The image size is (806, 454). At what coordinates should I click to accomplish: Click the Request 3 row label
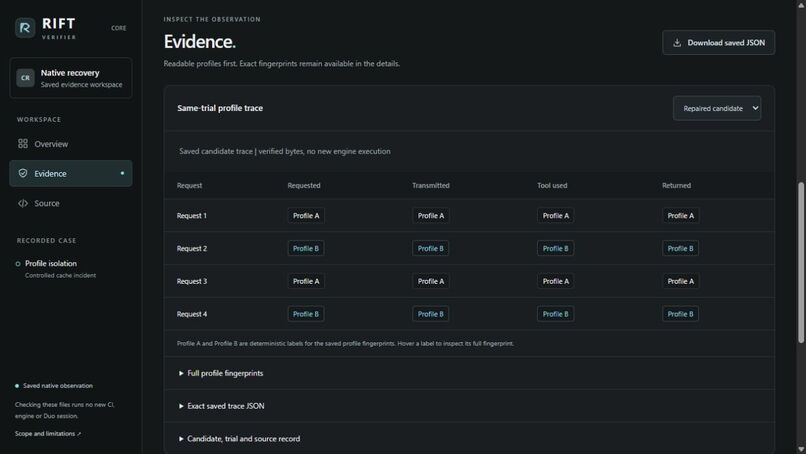point(192,281)
